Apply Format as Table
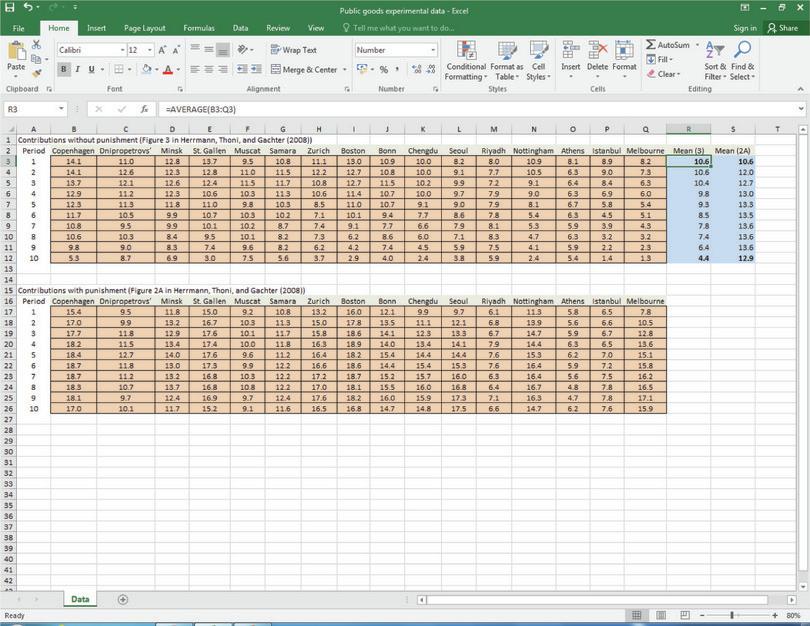Viewport: 810px width, 626px height. click(505, 62)
